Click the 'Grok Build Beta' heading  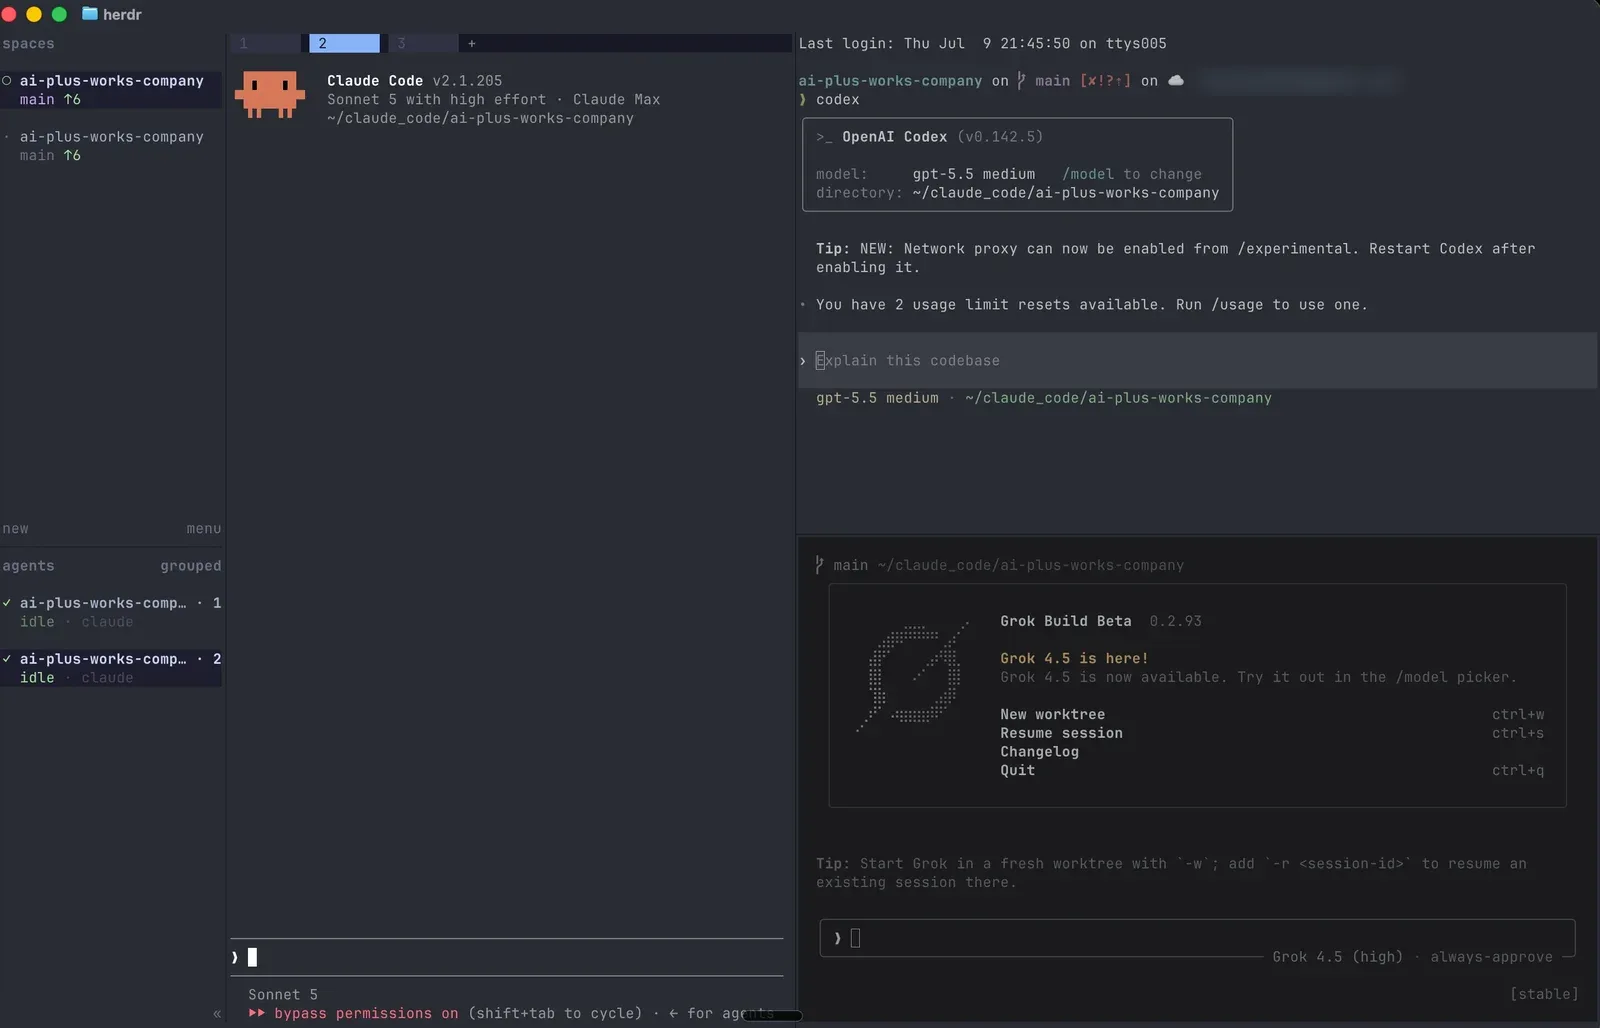1066,621
